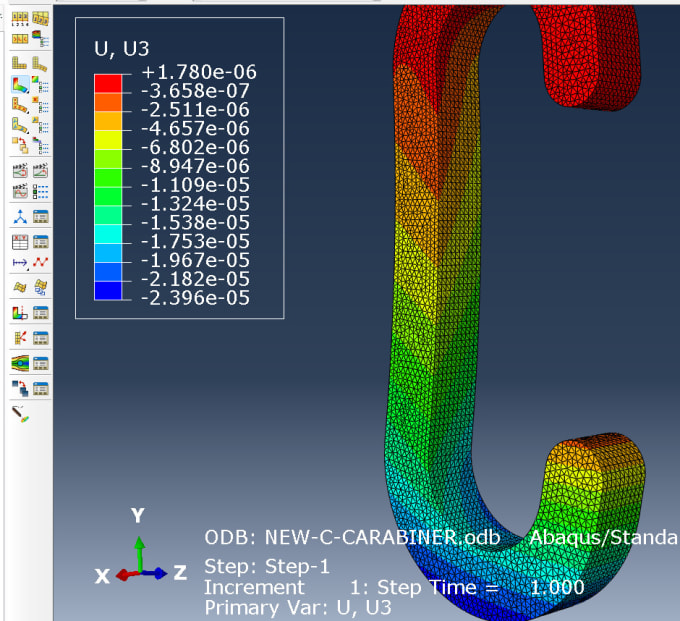Start Animate: Time History
Image resolution: width=680 pixels, height=621 pixels.
click(41, 170)
